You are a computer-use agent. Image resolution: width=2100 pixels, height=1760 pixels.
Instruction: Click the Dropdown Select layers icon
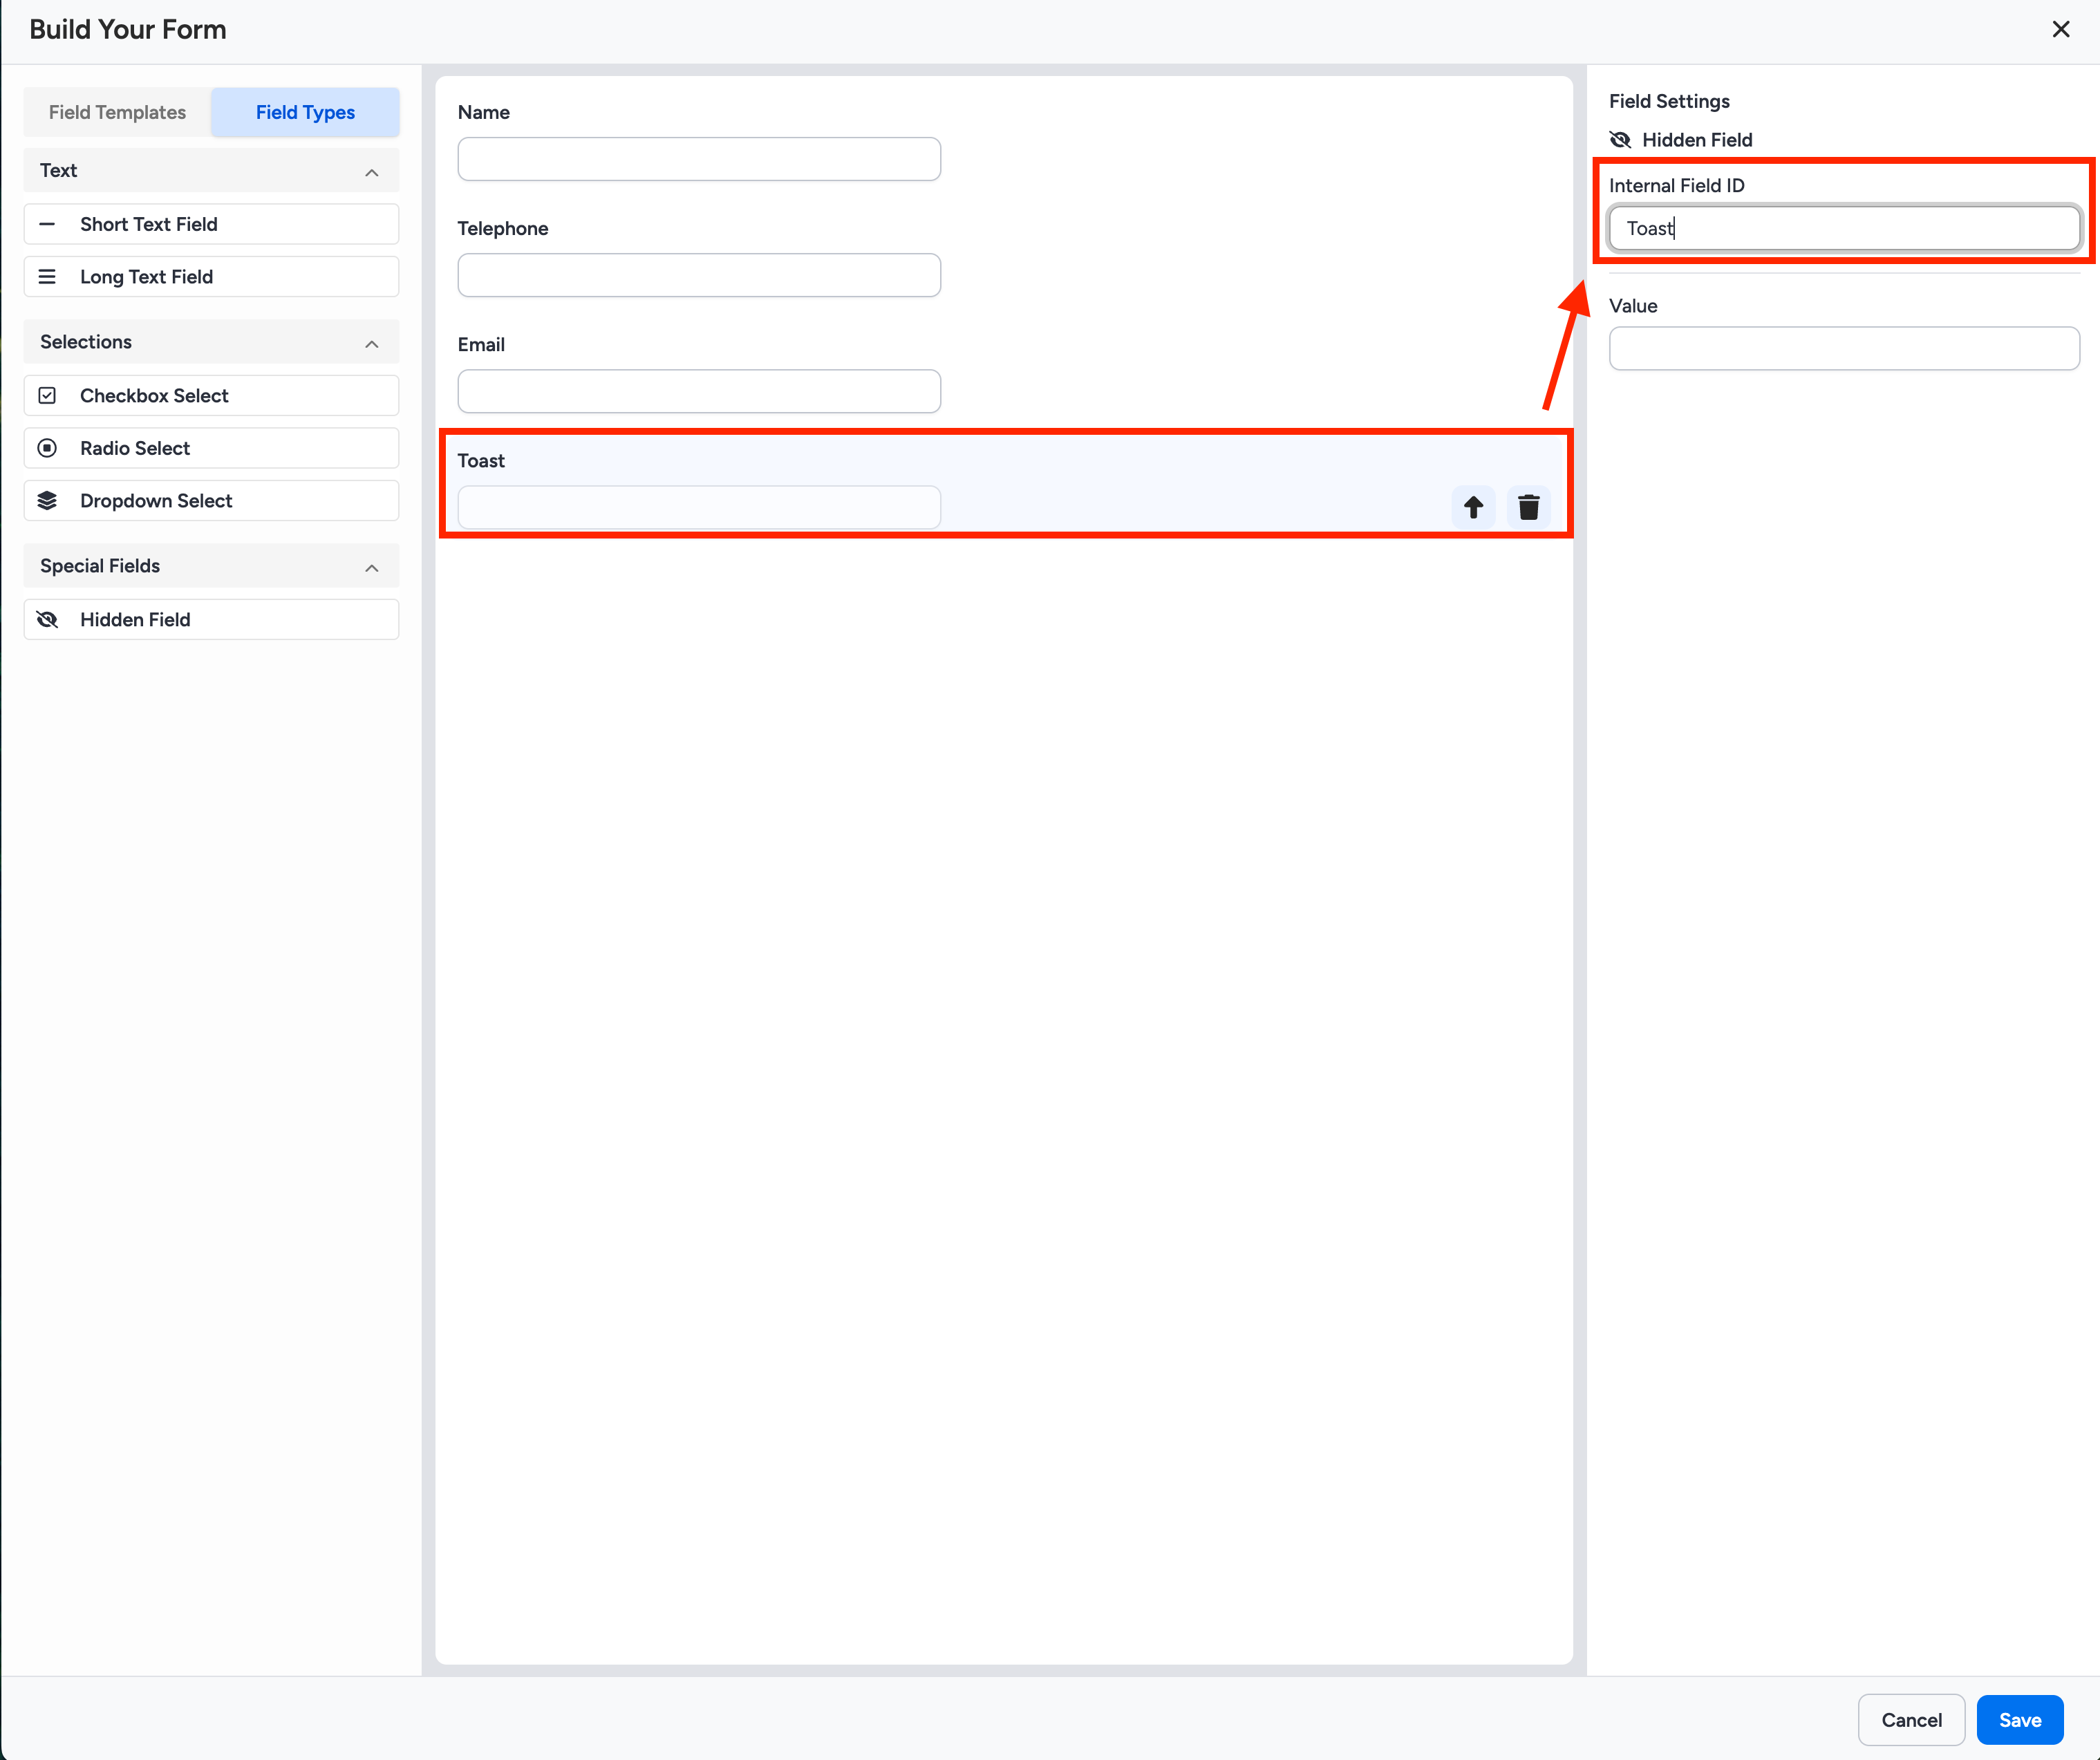(x=47, y=501)
